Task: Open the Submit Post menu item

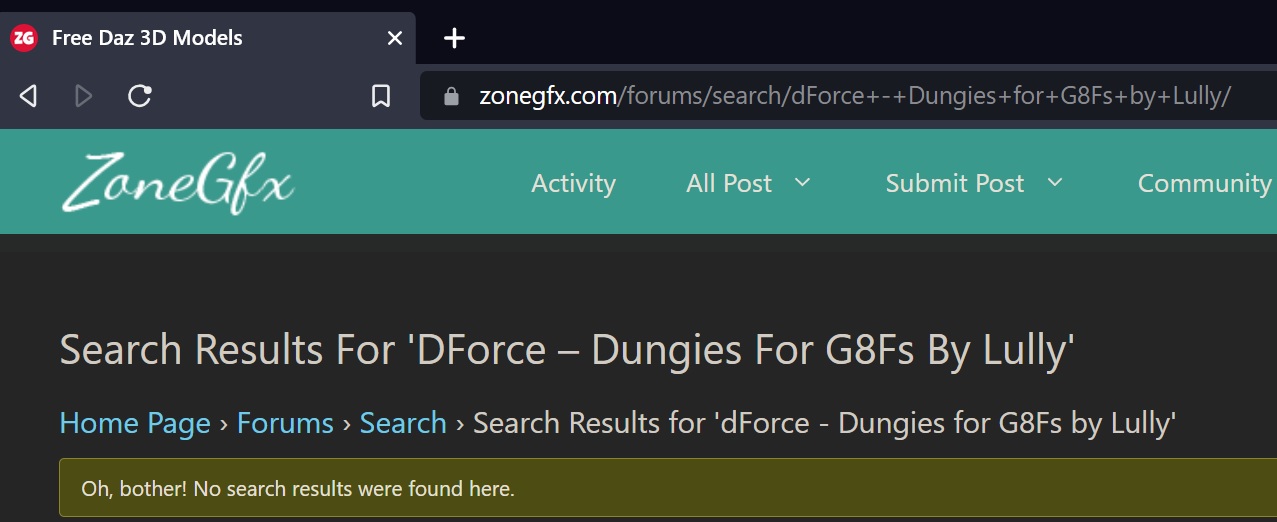Action: coord(955,183)
